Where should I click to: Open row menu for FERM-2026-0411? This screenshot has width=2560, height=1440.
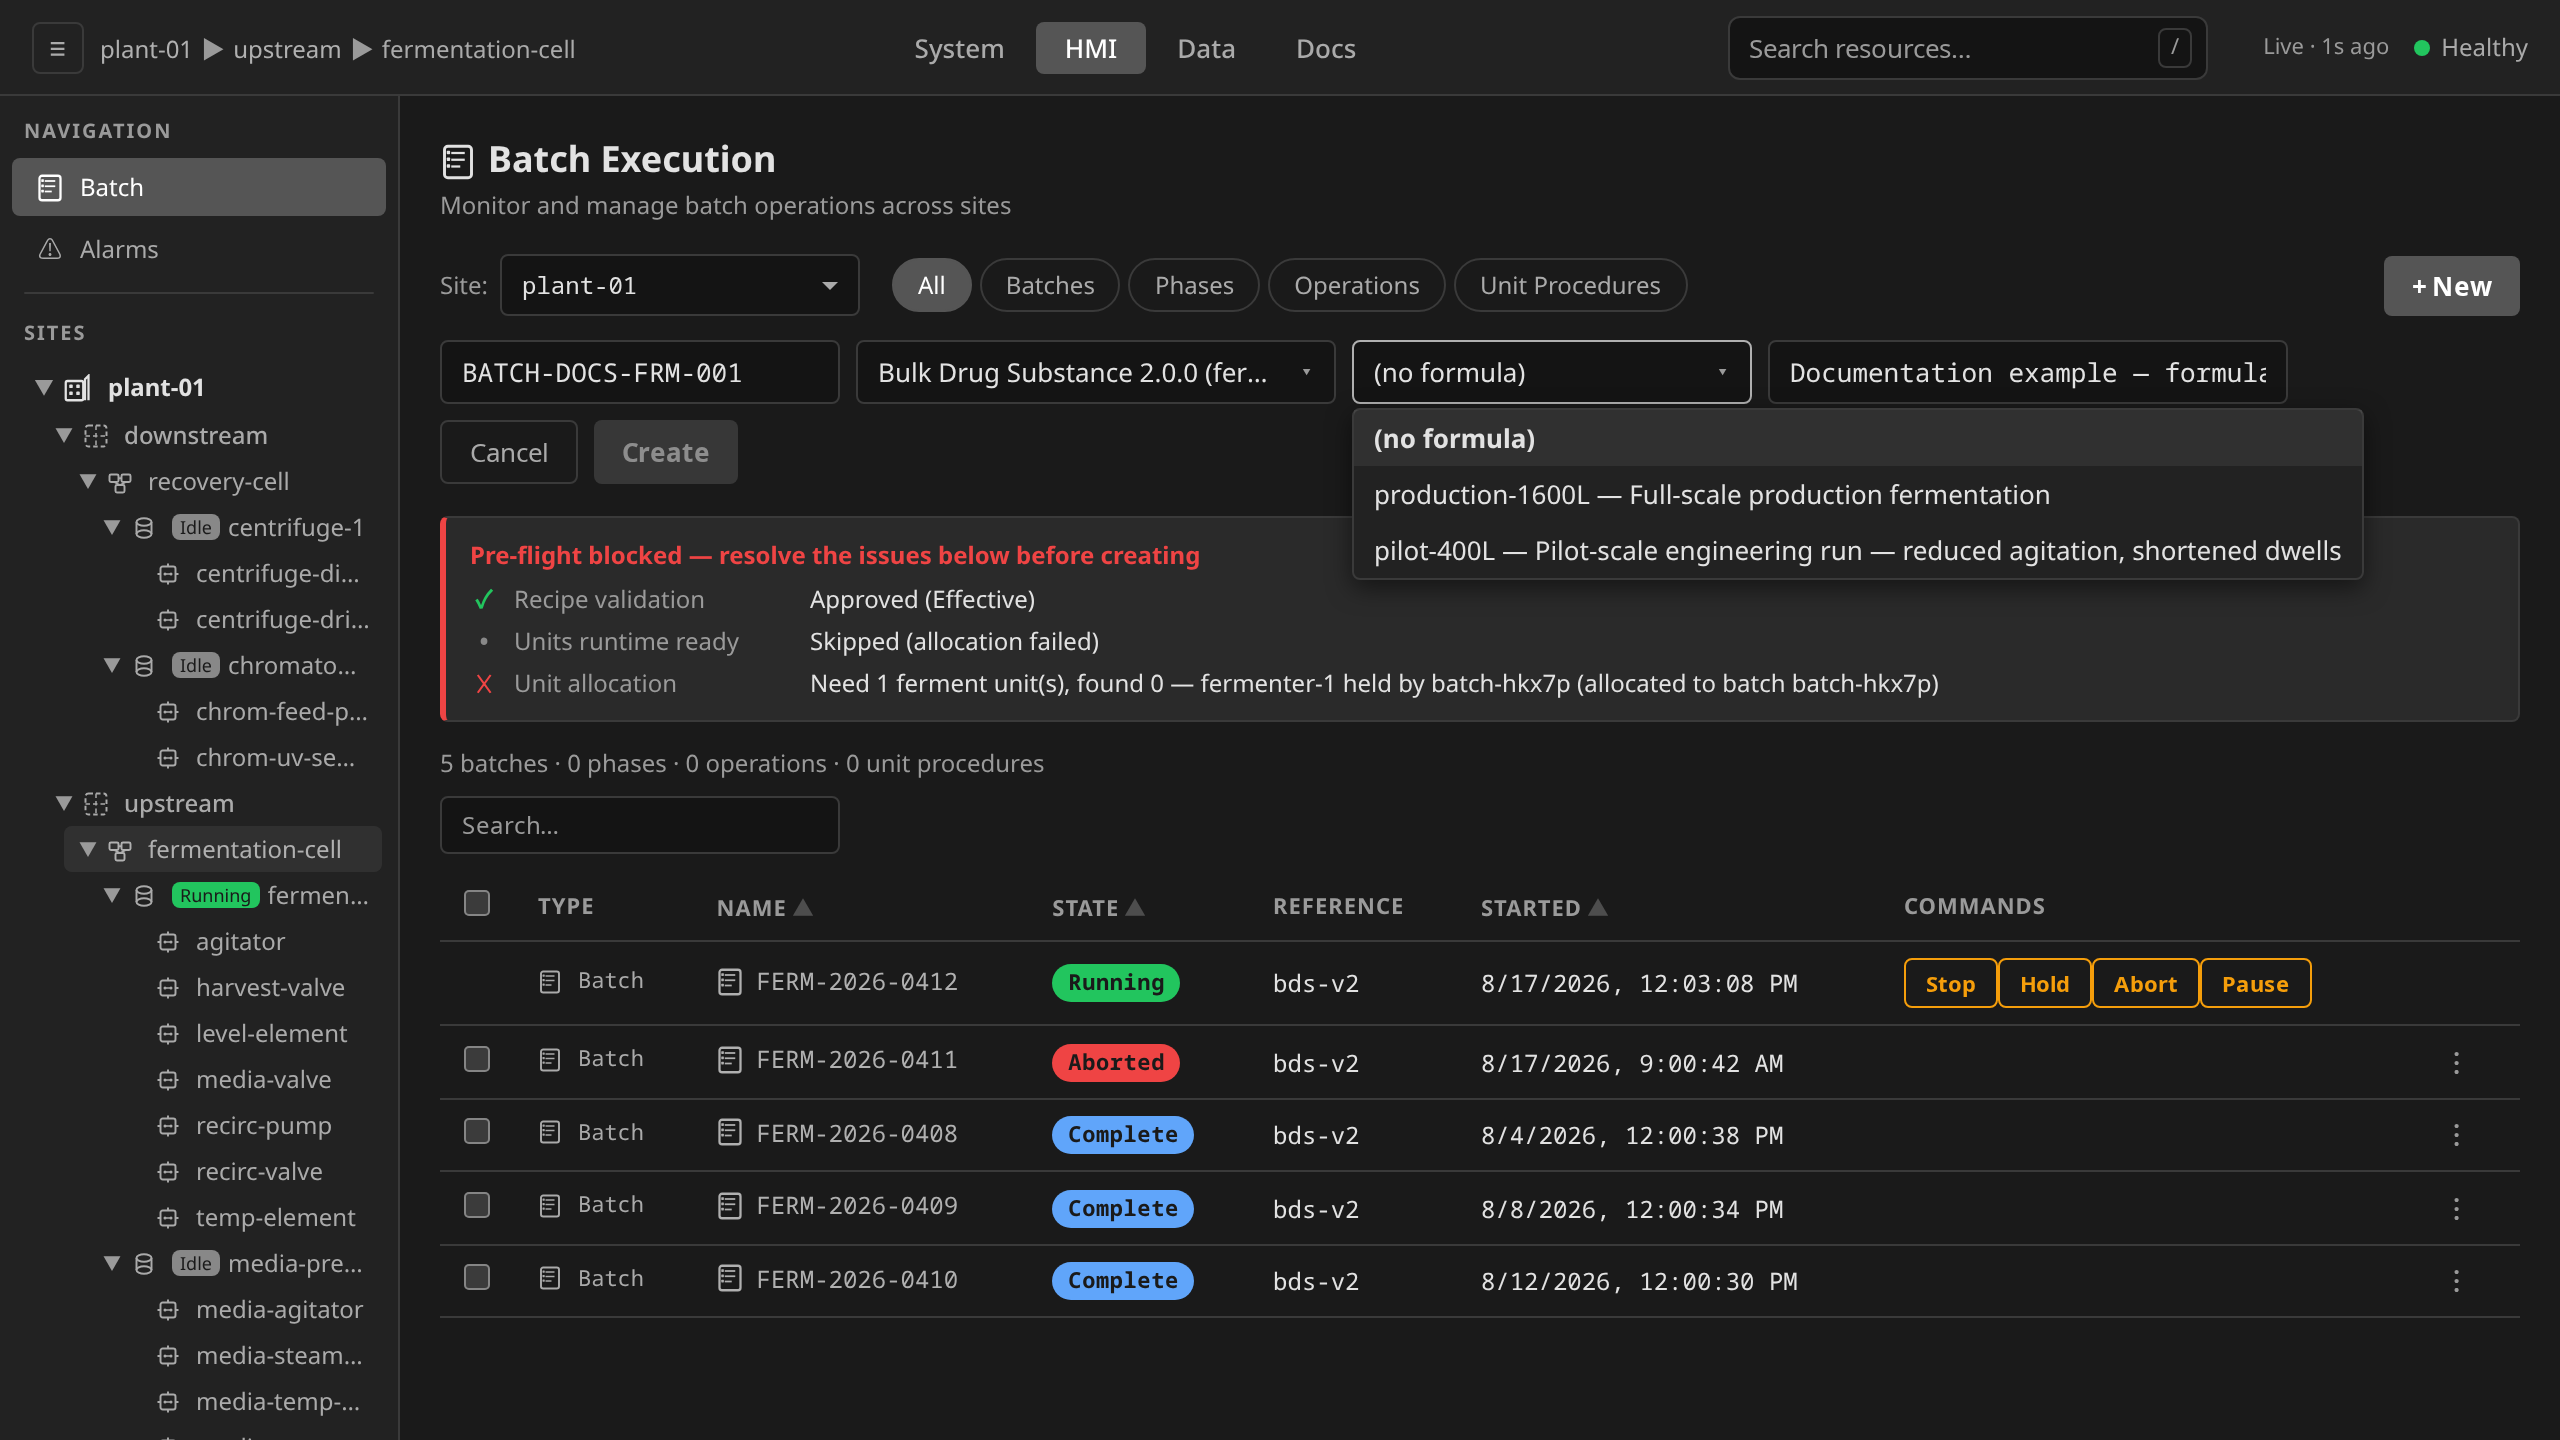click(x=2456, y=1063)
